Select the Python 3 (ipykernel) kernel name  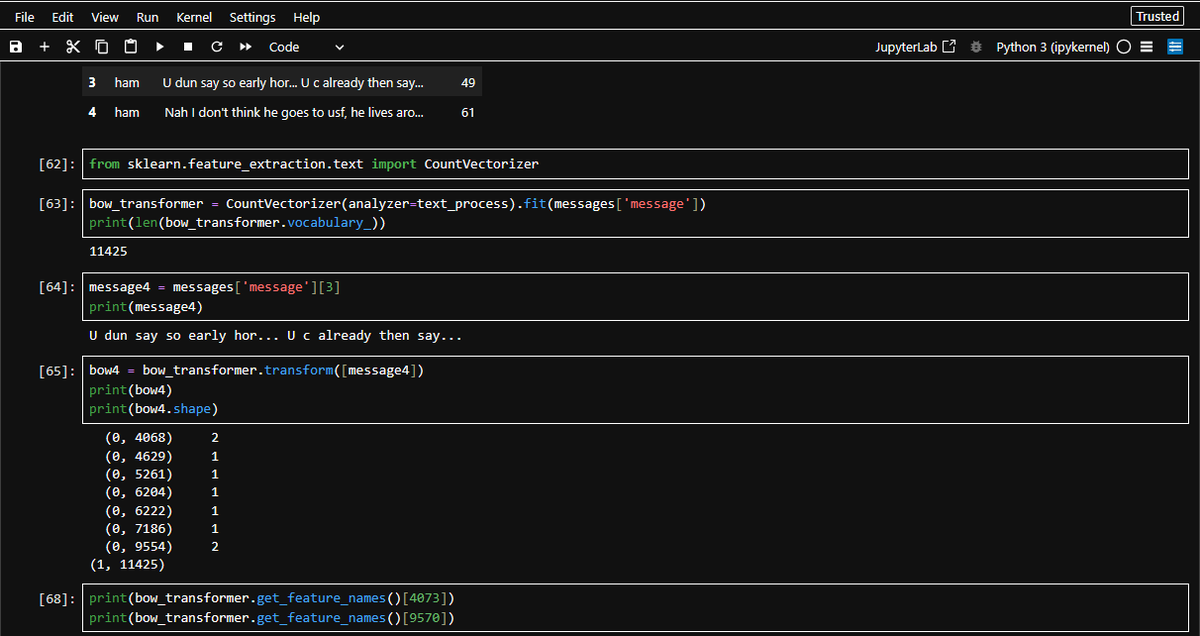click(x=1053, y=47)
